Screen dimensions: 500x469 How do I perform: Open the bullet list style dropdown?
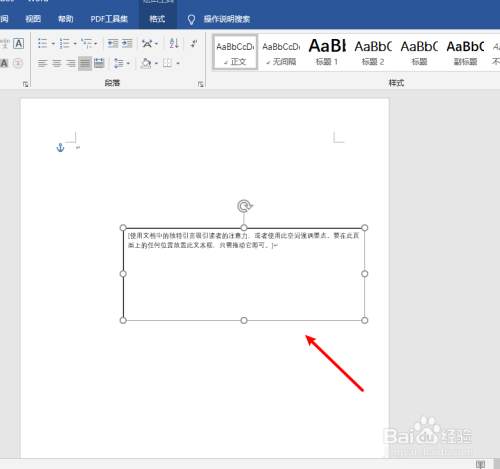(53, 44)
